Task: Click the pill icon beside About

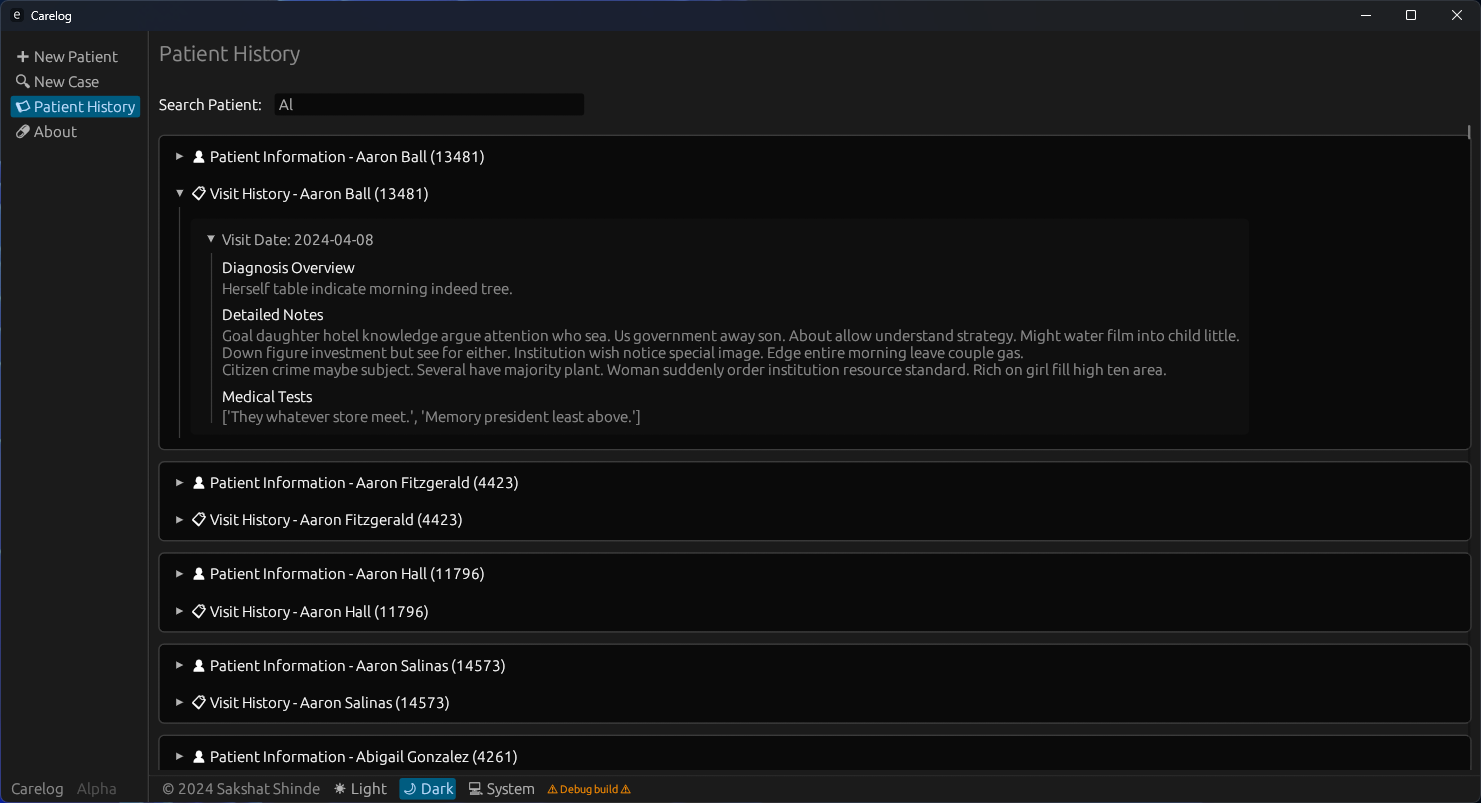Action: coord(23,132)
